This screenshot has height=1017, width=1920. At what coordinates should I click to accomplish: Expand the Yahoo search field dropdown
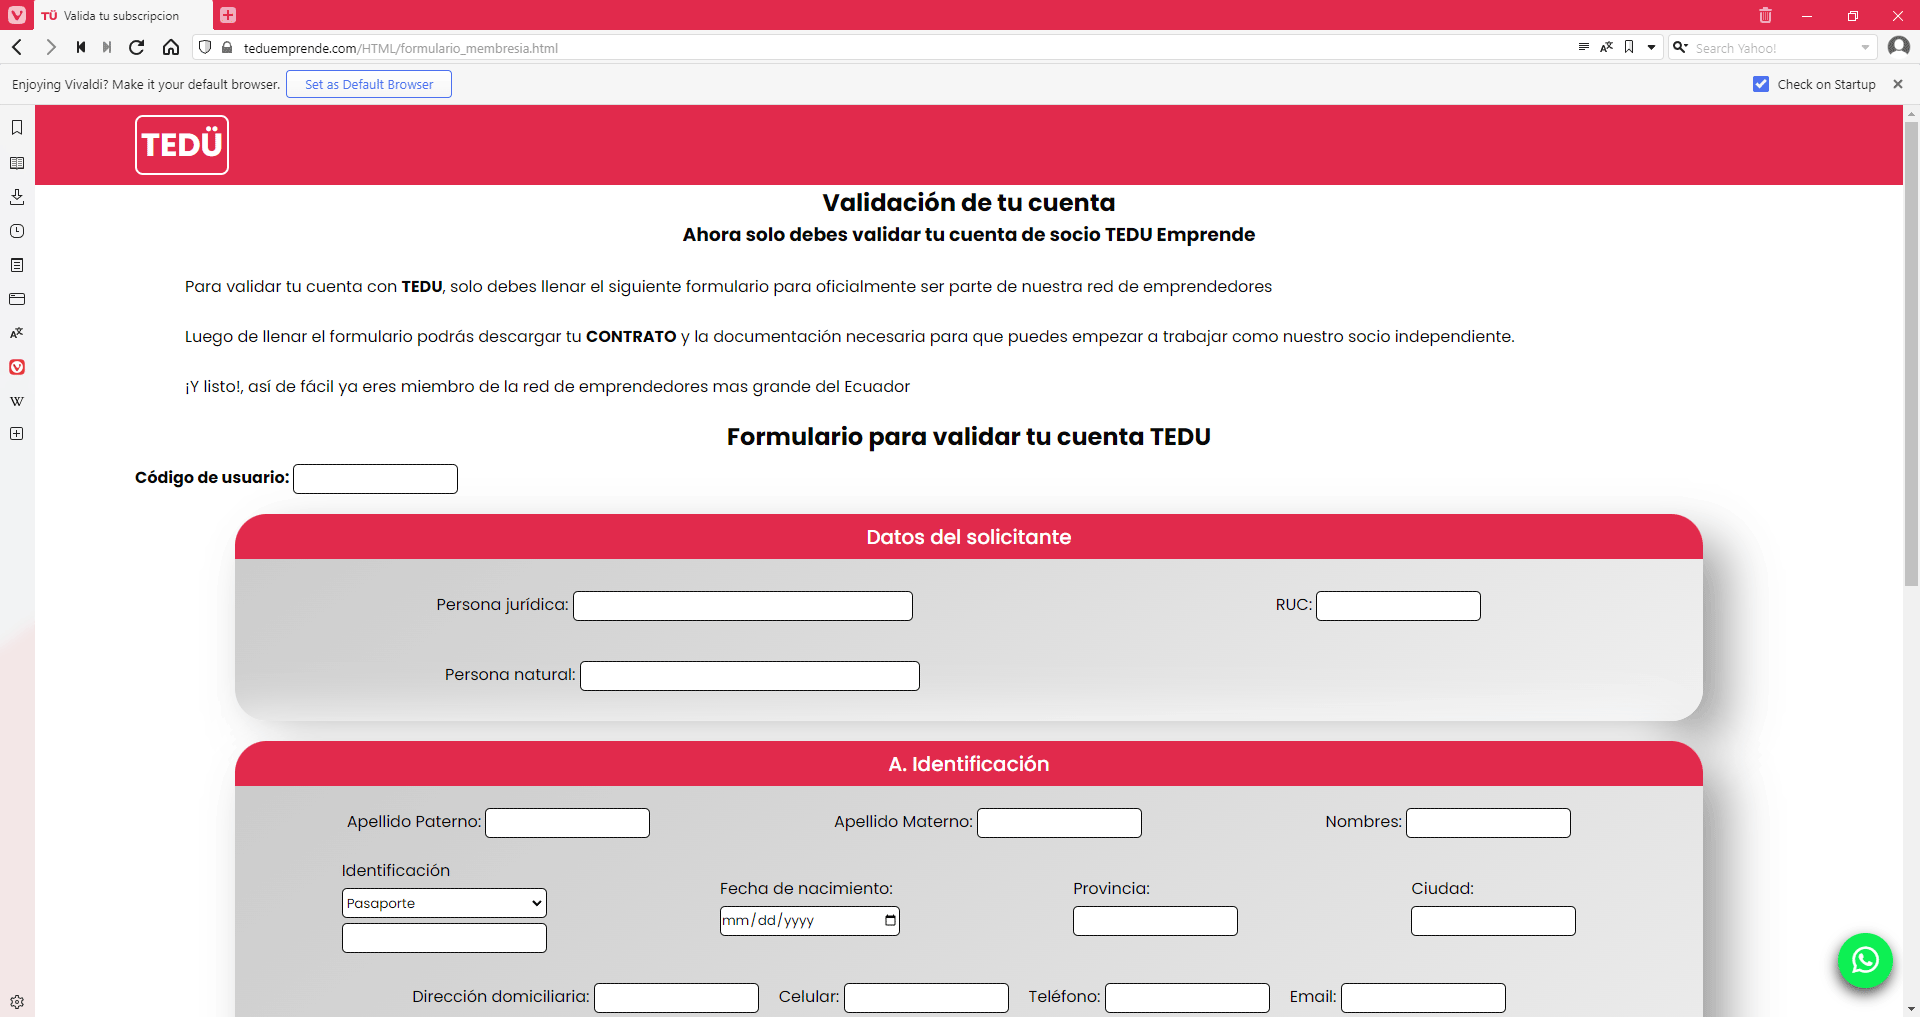click(1865, 48)
